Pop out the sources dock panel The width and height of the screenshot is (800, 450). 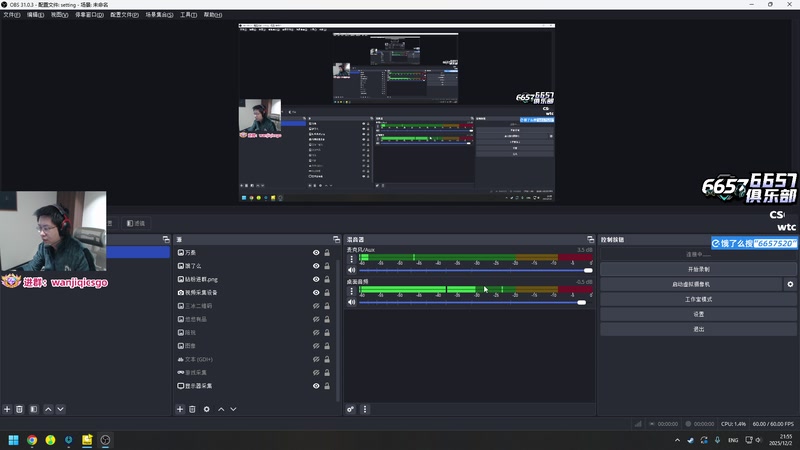(x=336, y=239)
